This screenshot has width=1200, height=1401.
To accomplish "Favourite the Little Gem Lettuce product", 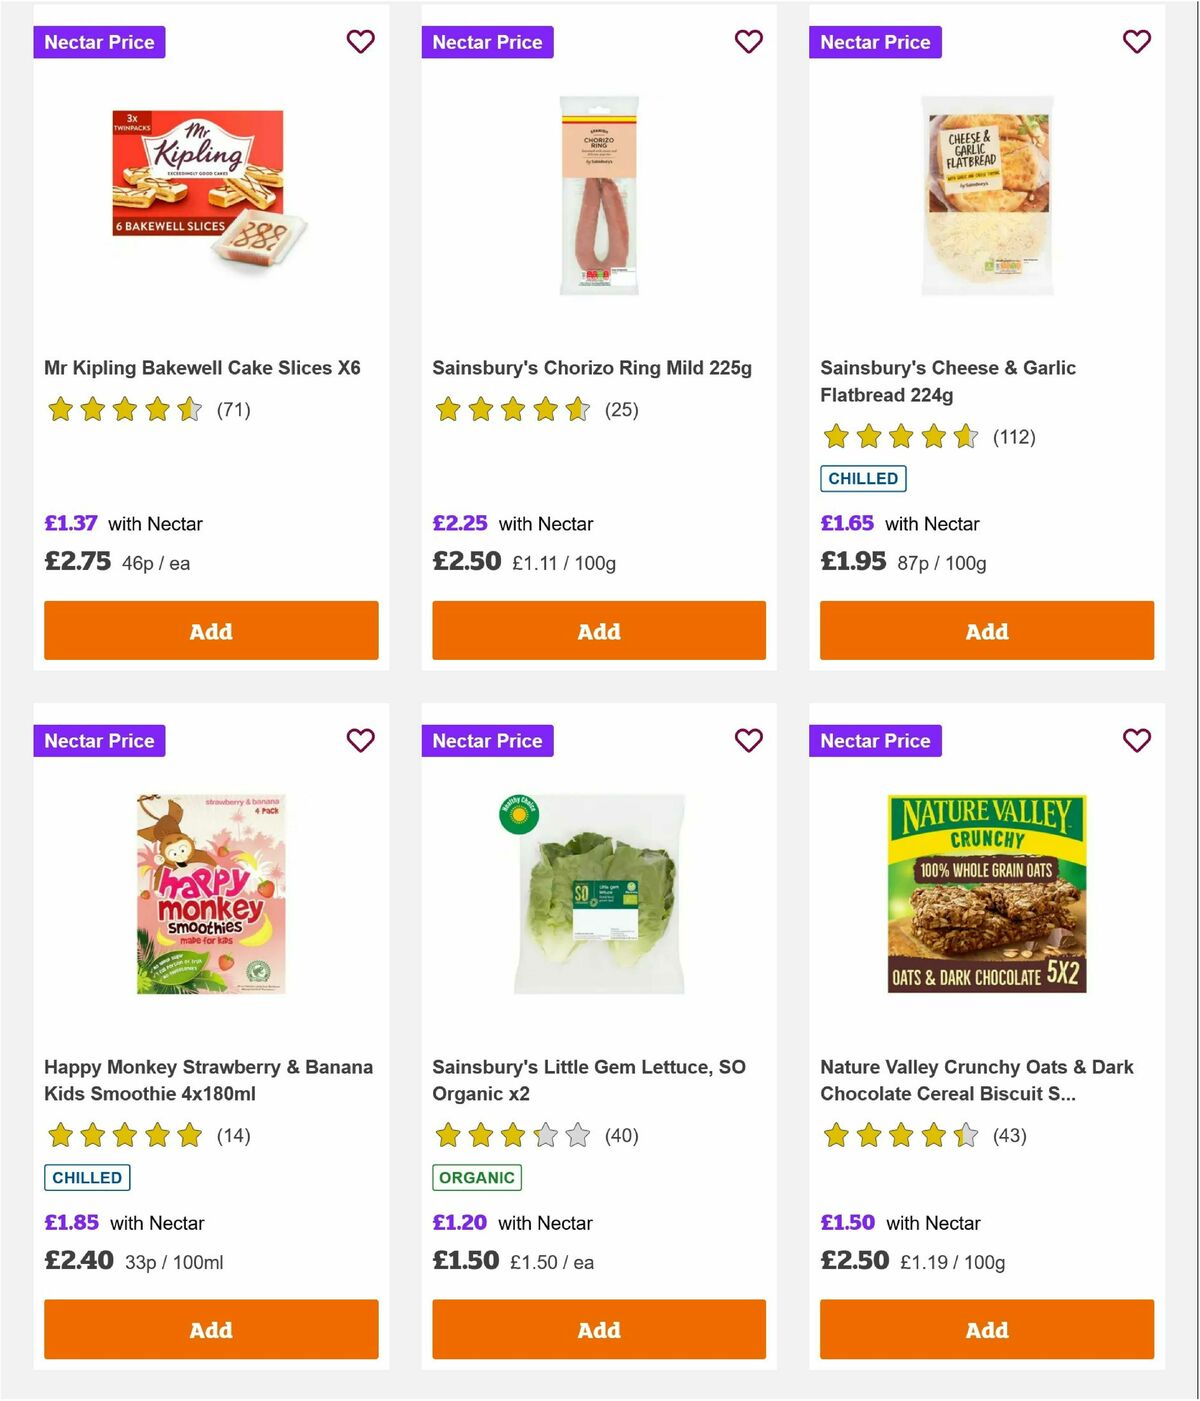I will (x=748, y=741).
